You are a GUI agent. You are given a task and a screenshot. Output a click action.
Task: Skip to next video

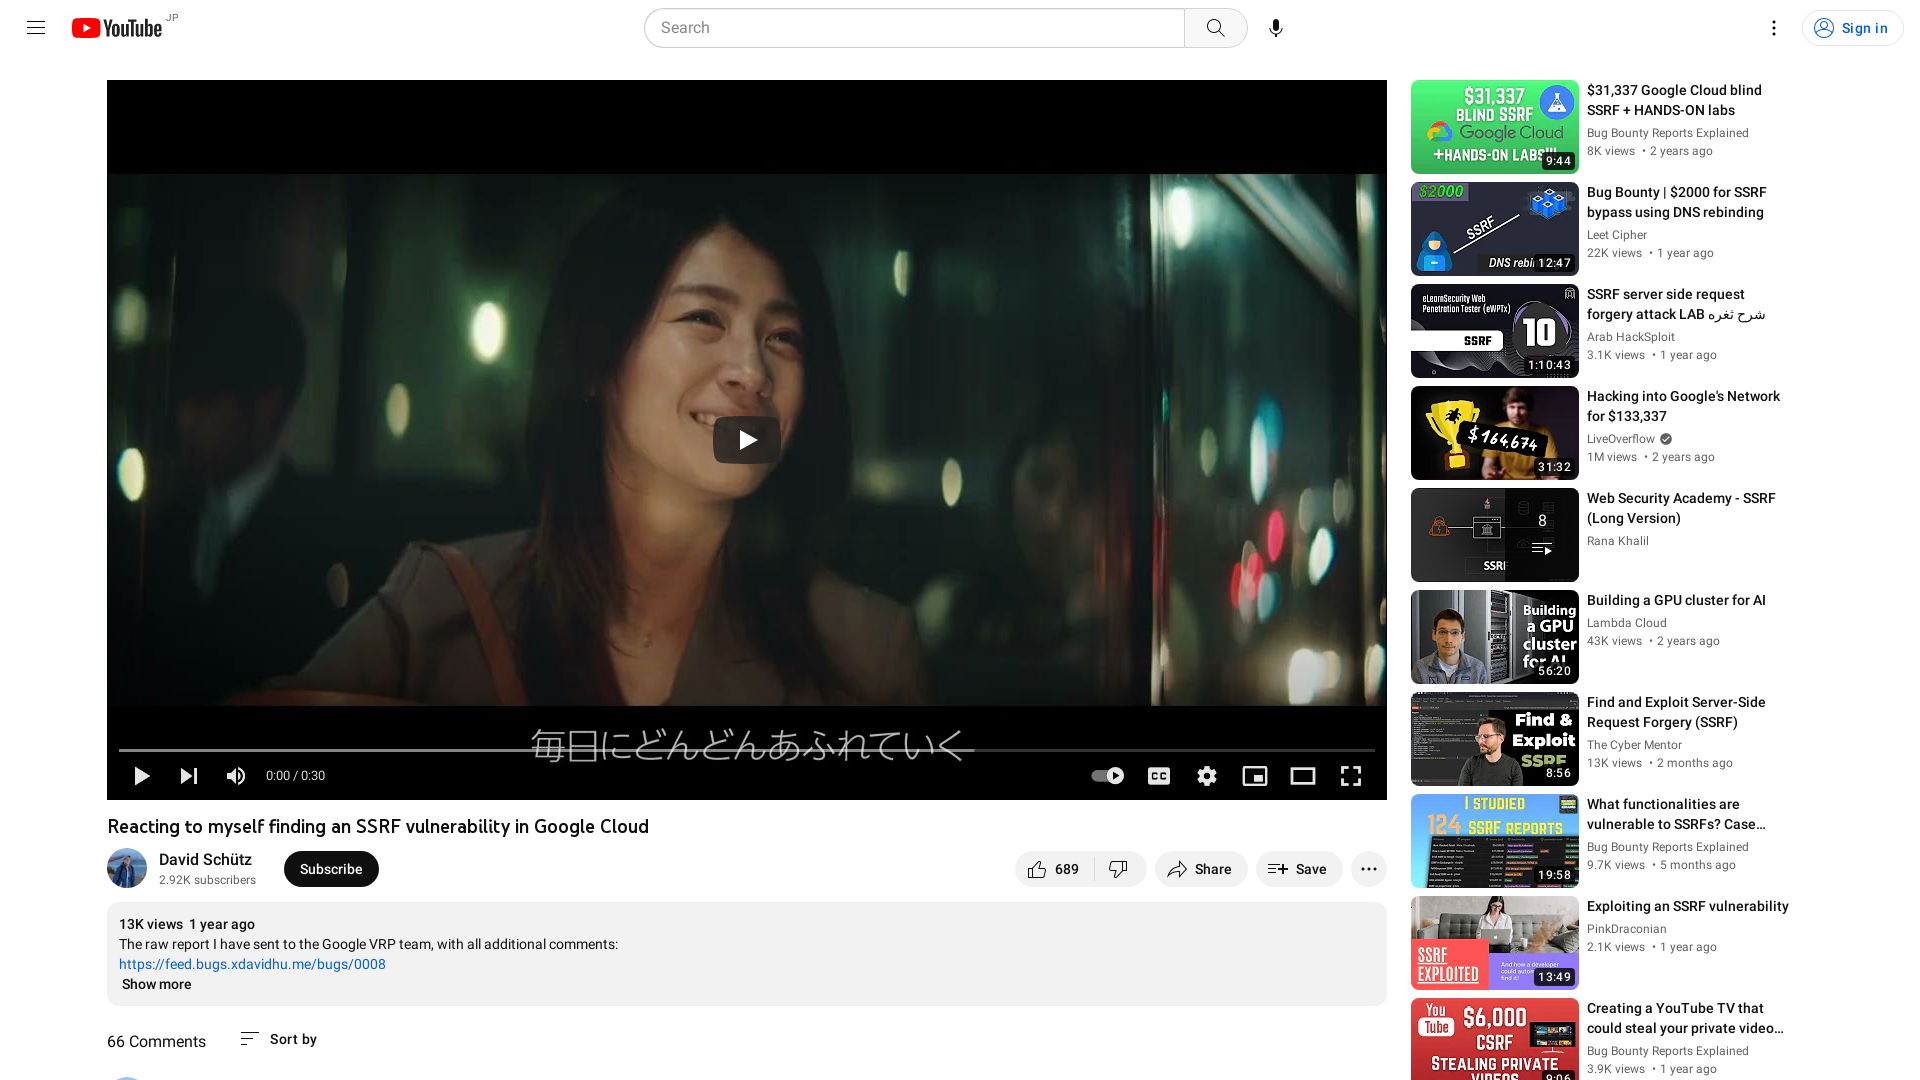[x=189, y=776]
